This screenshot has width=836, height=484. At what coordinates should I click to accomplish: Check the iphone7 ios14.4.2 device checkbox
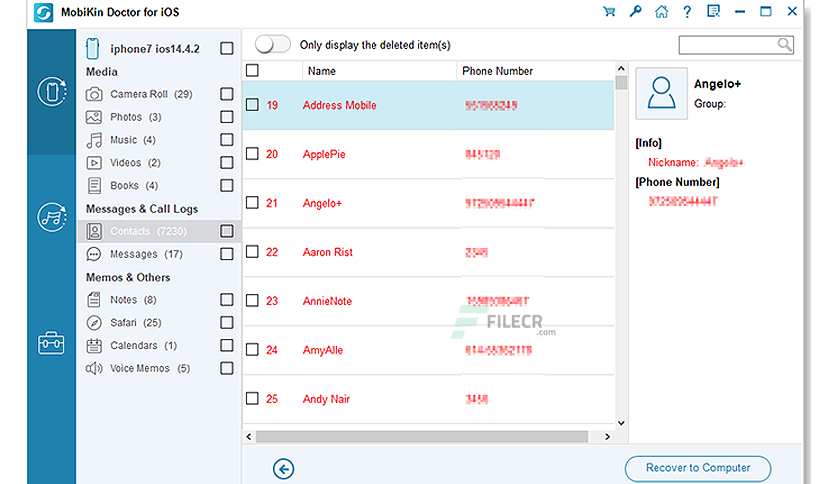[x=227, y=49]
